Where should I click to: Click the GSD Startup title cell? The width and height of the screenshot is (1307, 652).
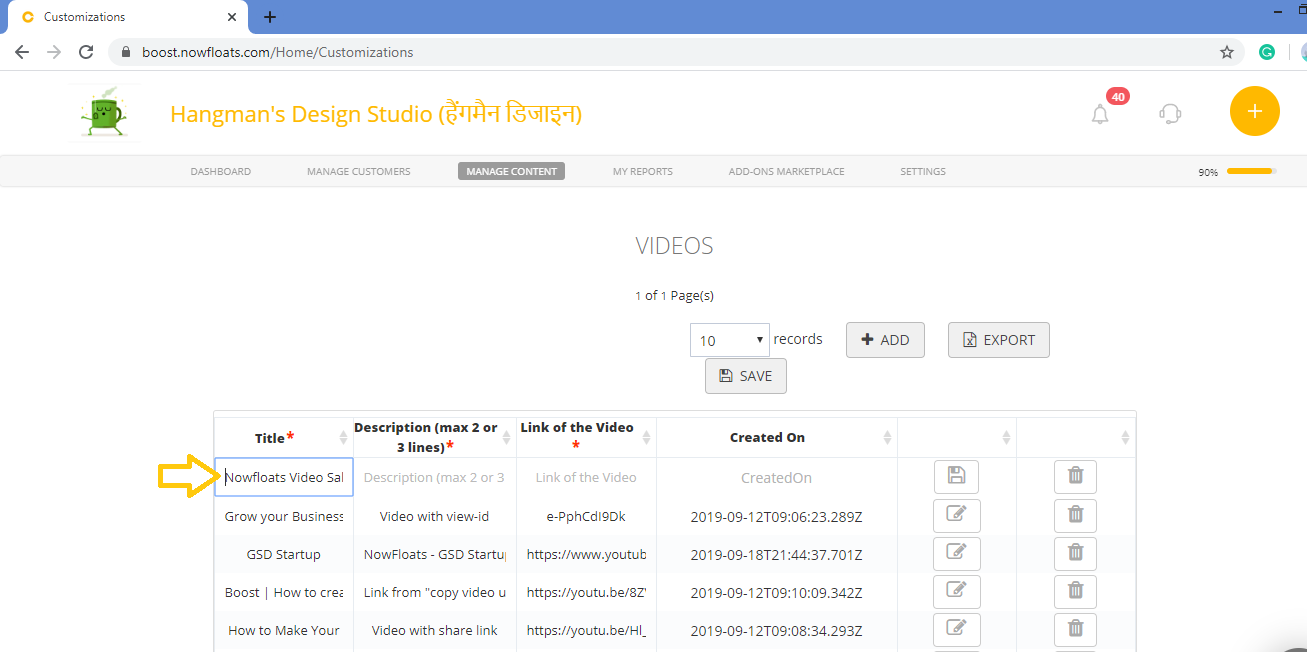click(x=284, y=554)
